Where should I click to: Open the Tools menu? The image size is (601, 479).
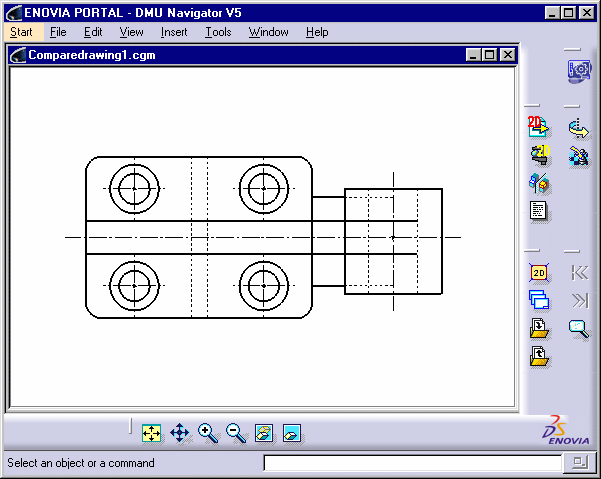pyautogui.click(x=218, y=32)
